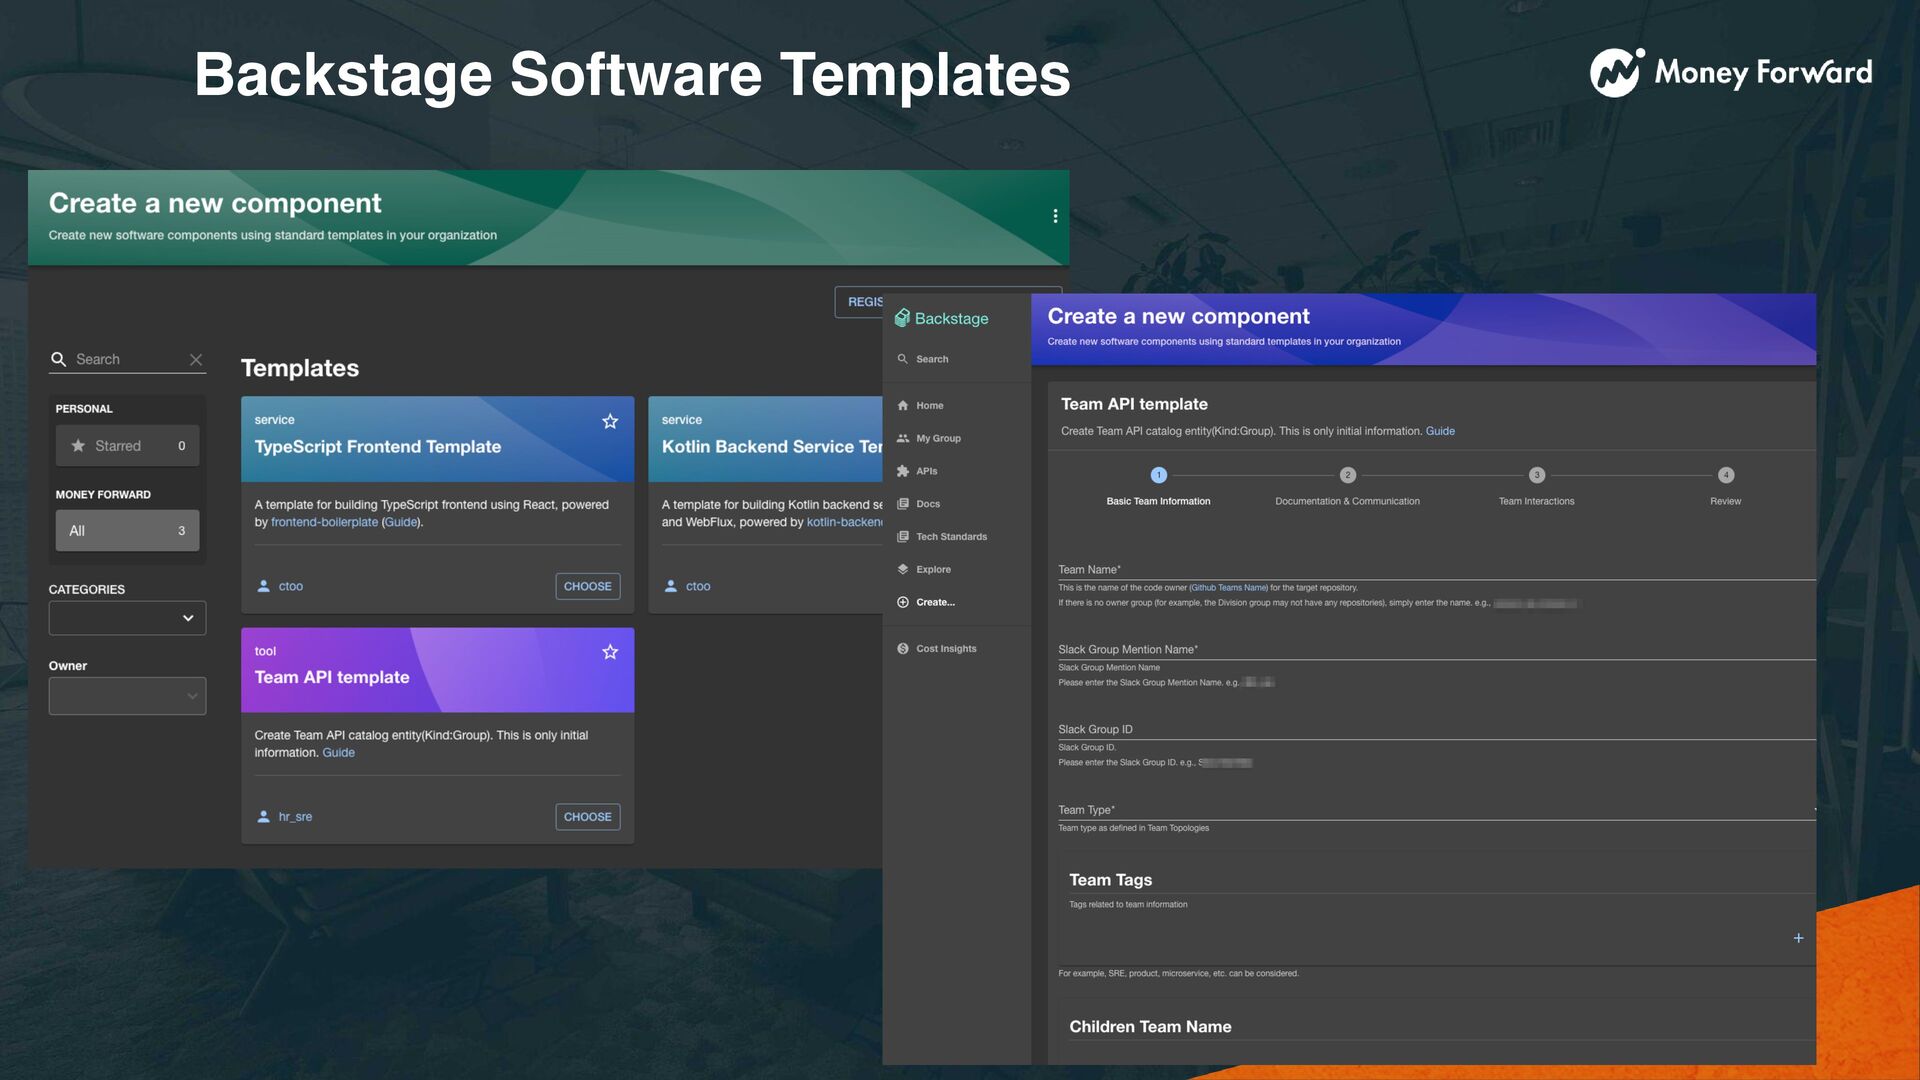Expand the Owner dropdown
This screenshot has width=1920, height=1080.
coord(127,696)
